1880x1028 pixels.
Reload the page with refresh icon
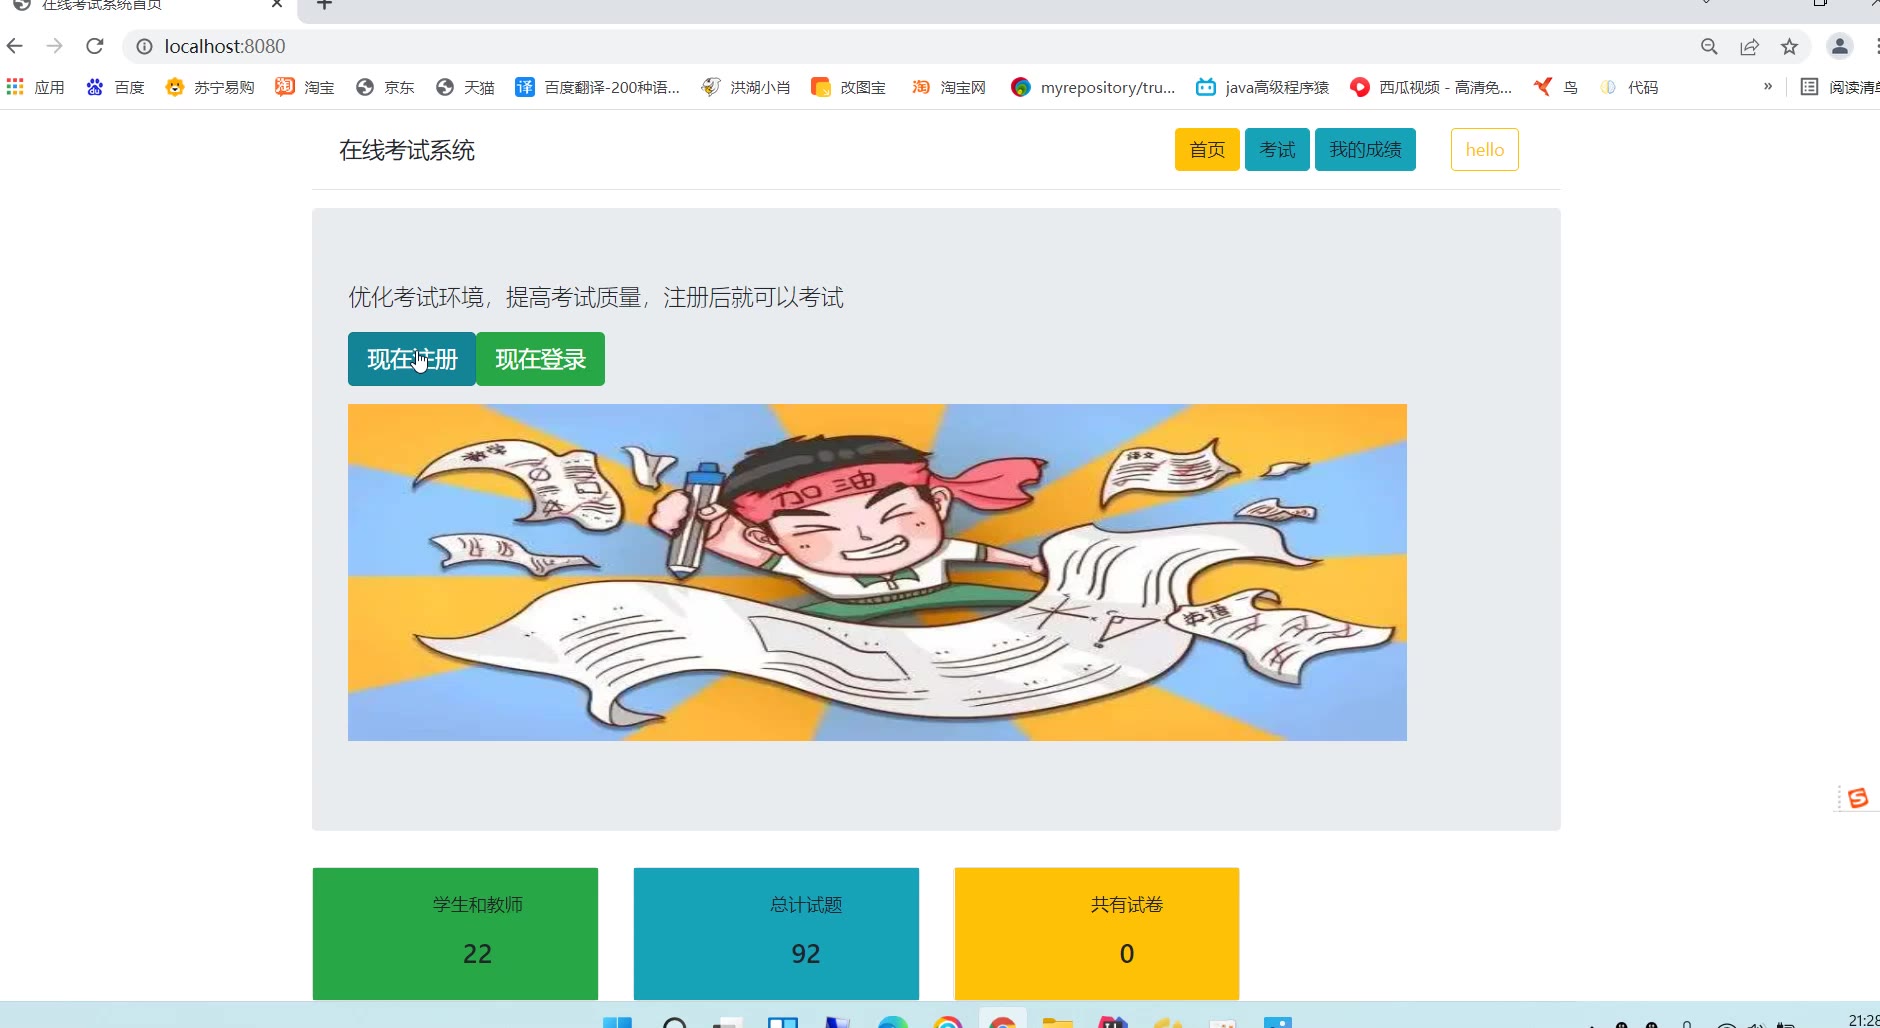[x=95, y=46]
